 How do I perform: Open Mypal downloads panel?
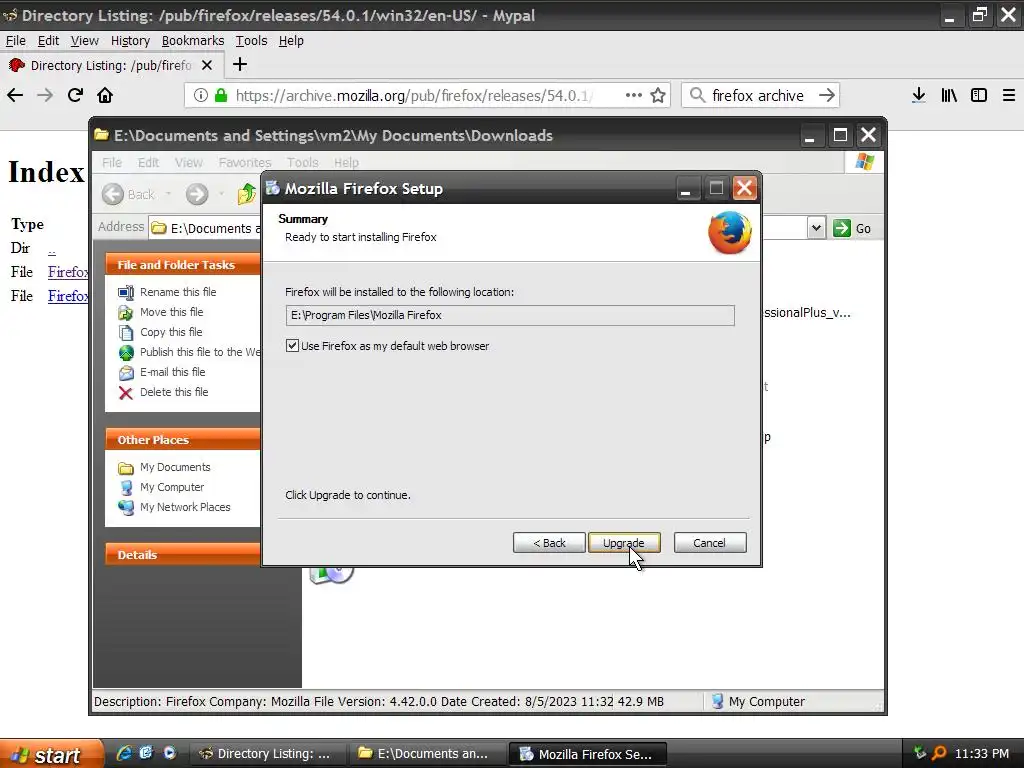(919, 95)
